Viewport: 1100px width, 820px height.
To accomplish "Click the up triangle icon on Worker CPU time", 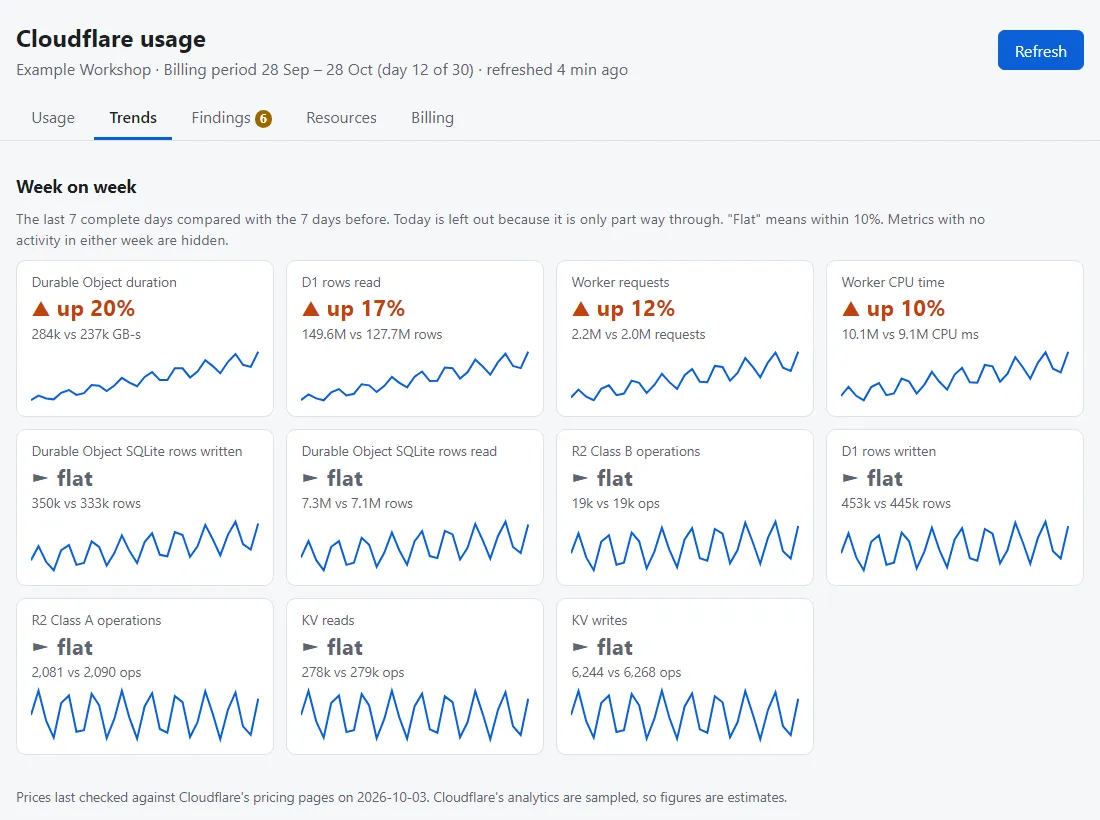I will (x=851, y=309).
